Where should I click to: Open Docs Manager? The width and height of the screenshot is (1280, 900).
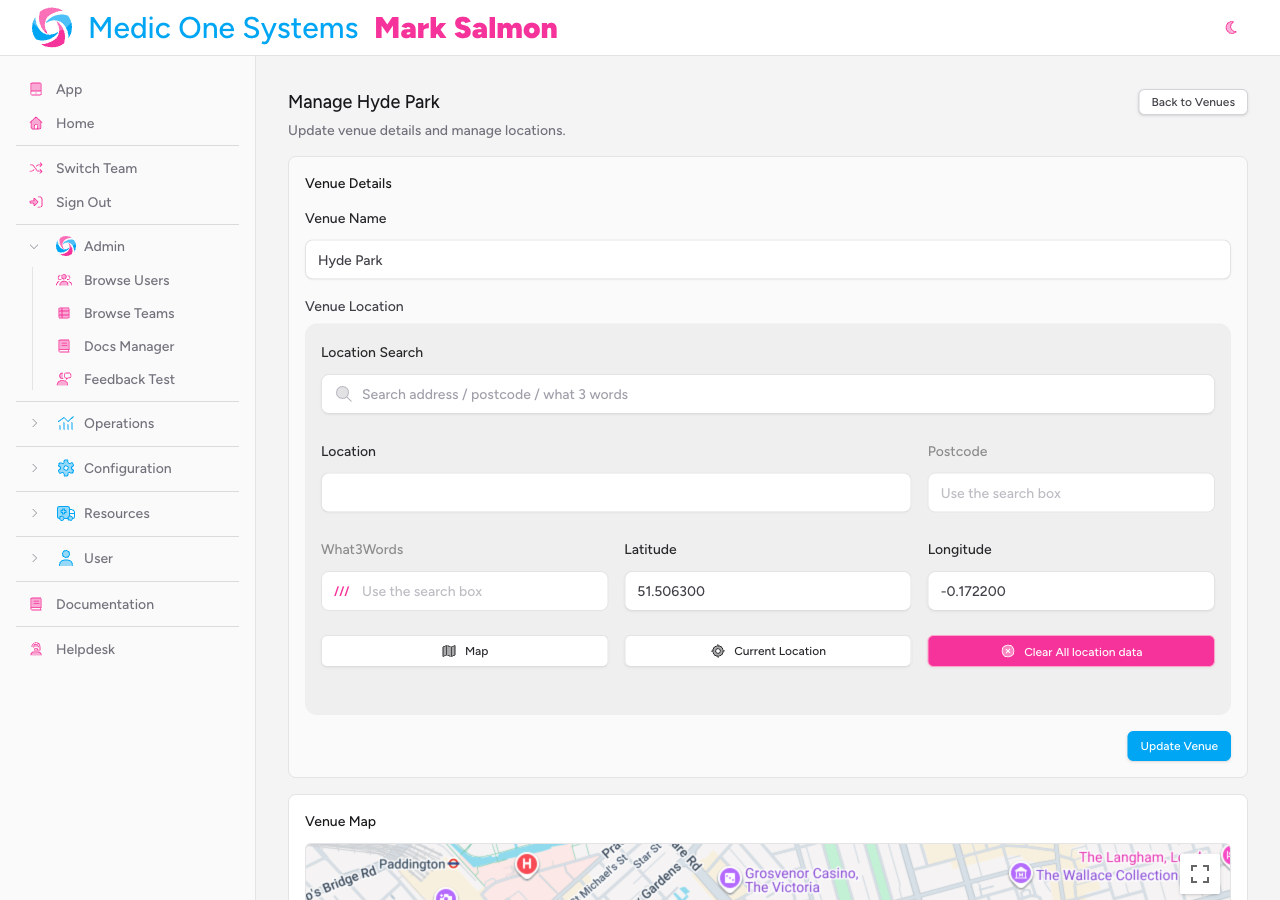pyautogui.click(x=129, y=346)
